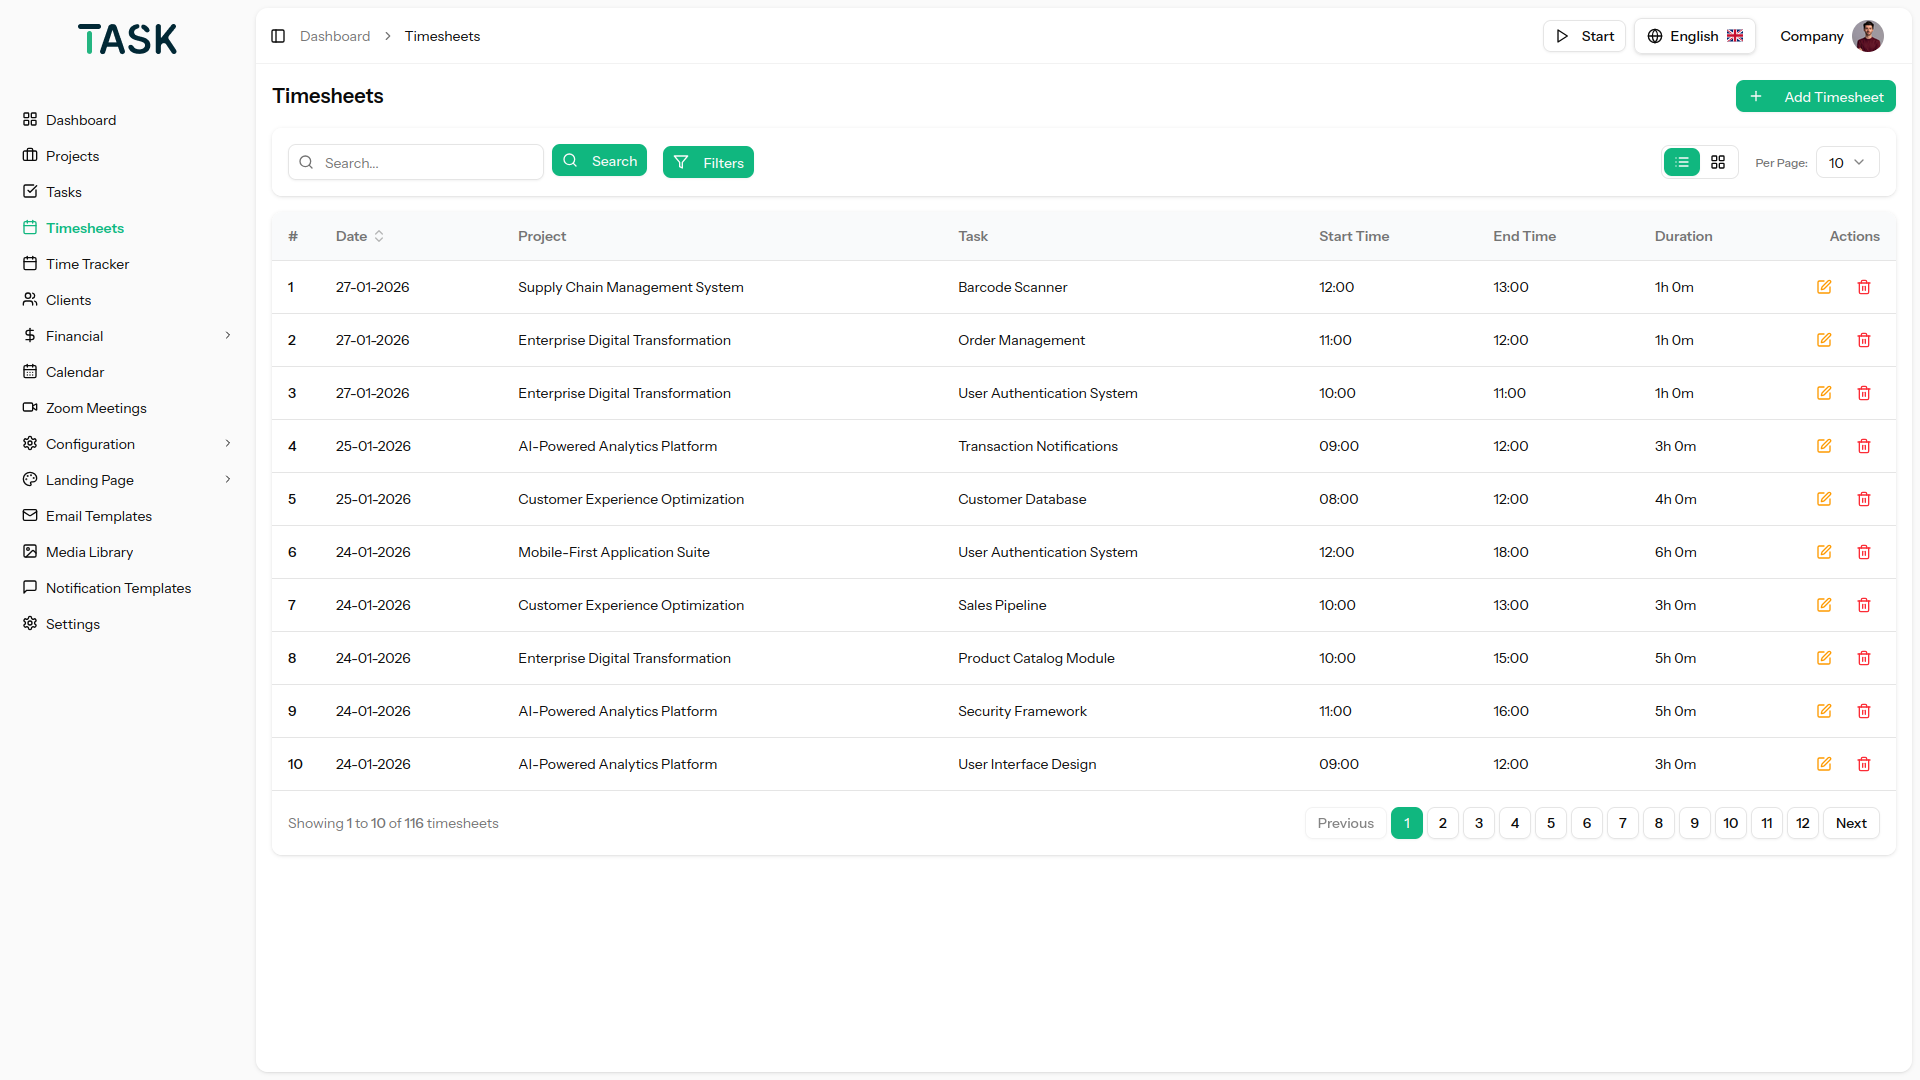
Task: Click the Add Timesheet button
Action: [x=1815, y=97]
